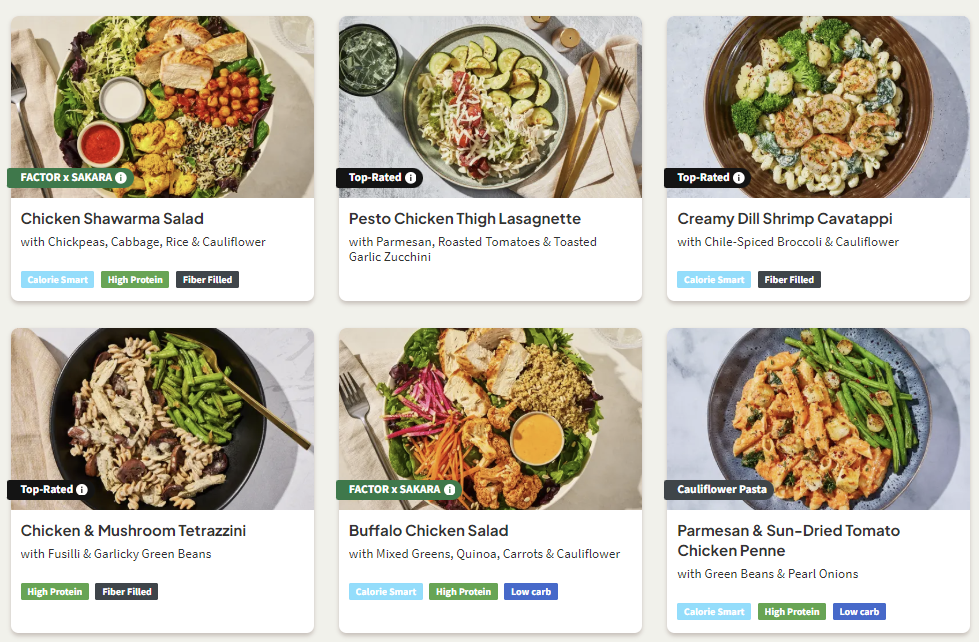
Task: Click the Creamy Dill Shrimp Cavatappi title
Action: pos(784,219)
